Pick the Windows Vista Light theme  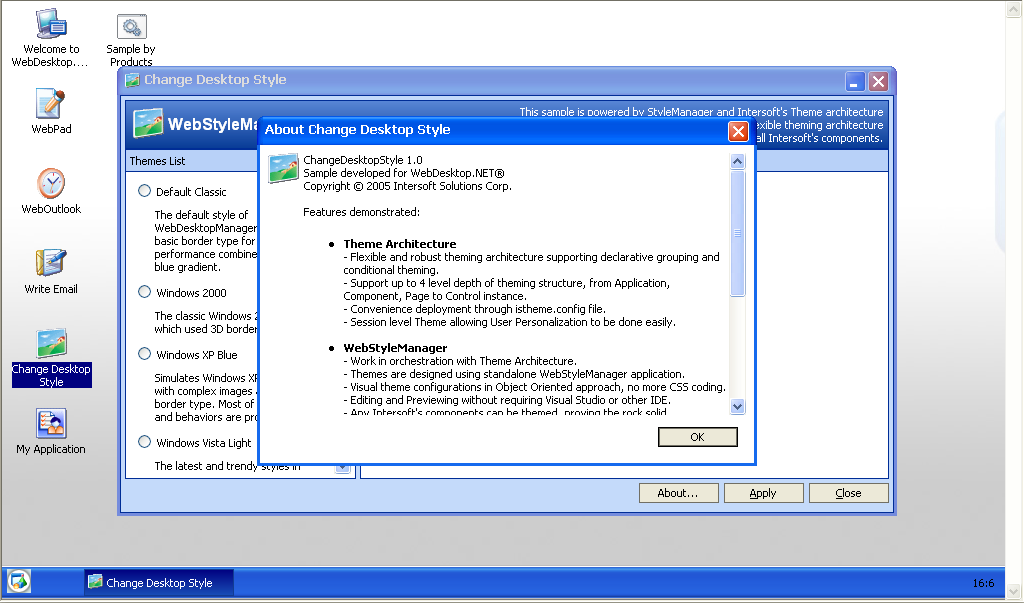pyautogui.click(x=145, y=442)
